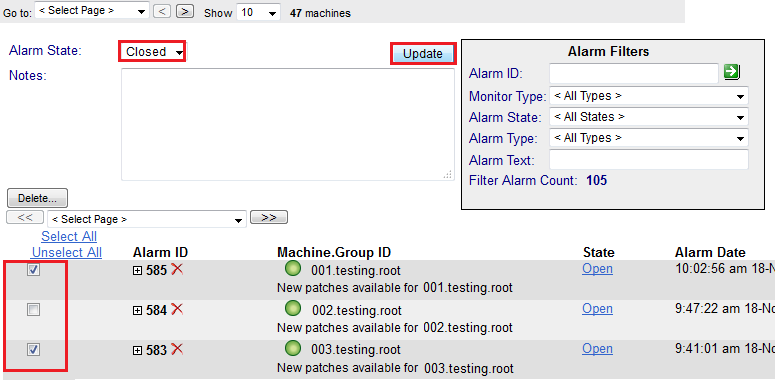Click into the Notes text area
775x380 pixels.
[288, 124]
